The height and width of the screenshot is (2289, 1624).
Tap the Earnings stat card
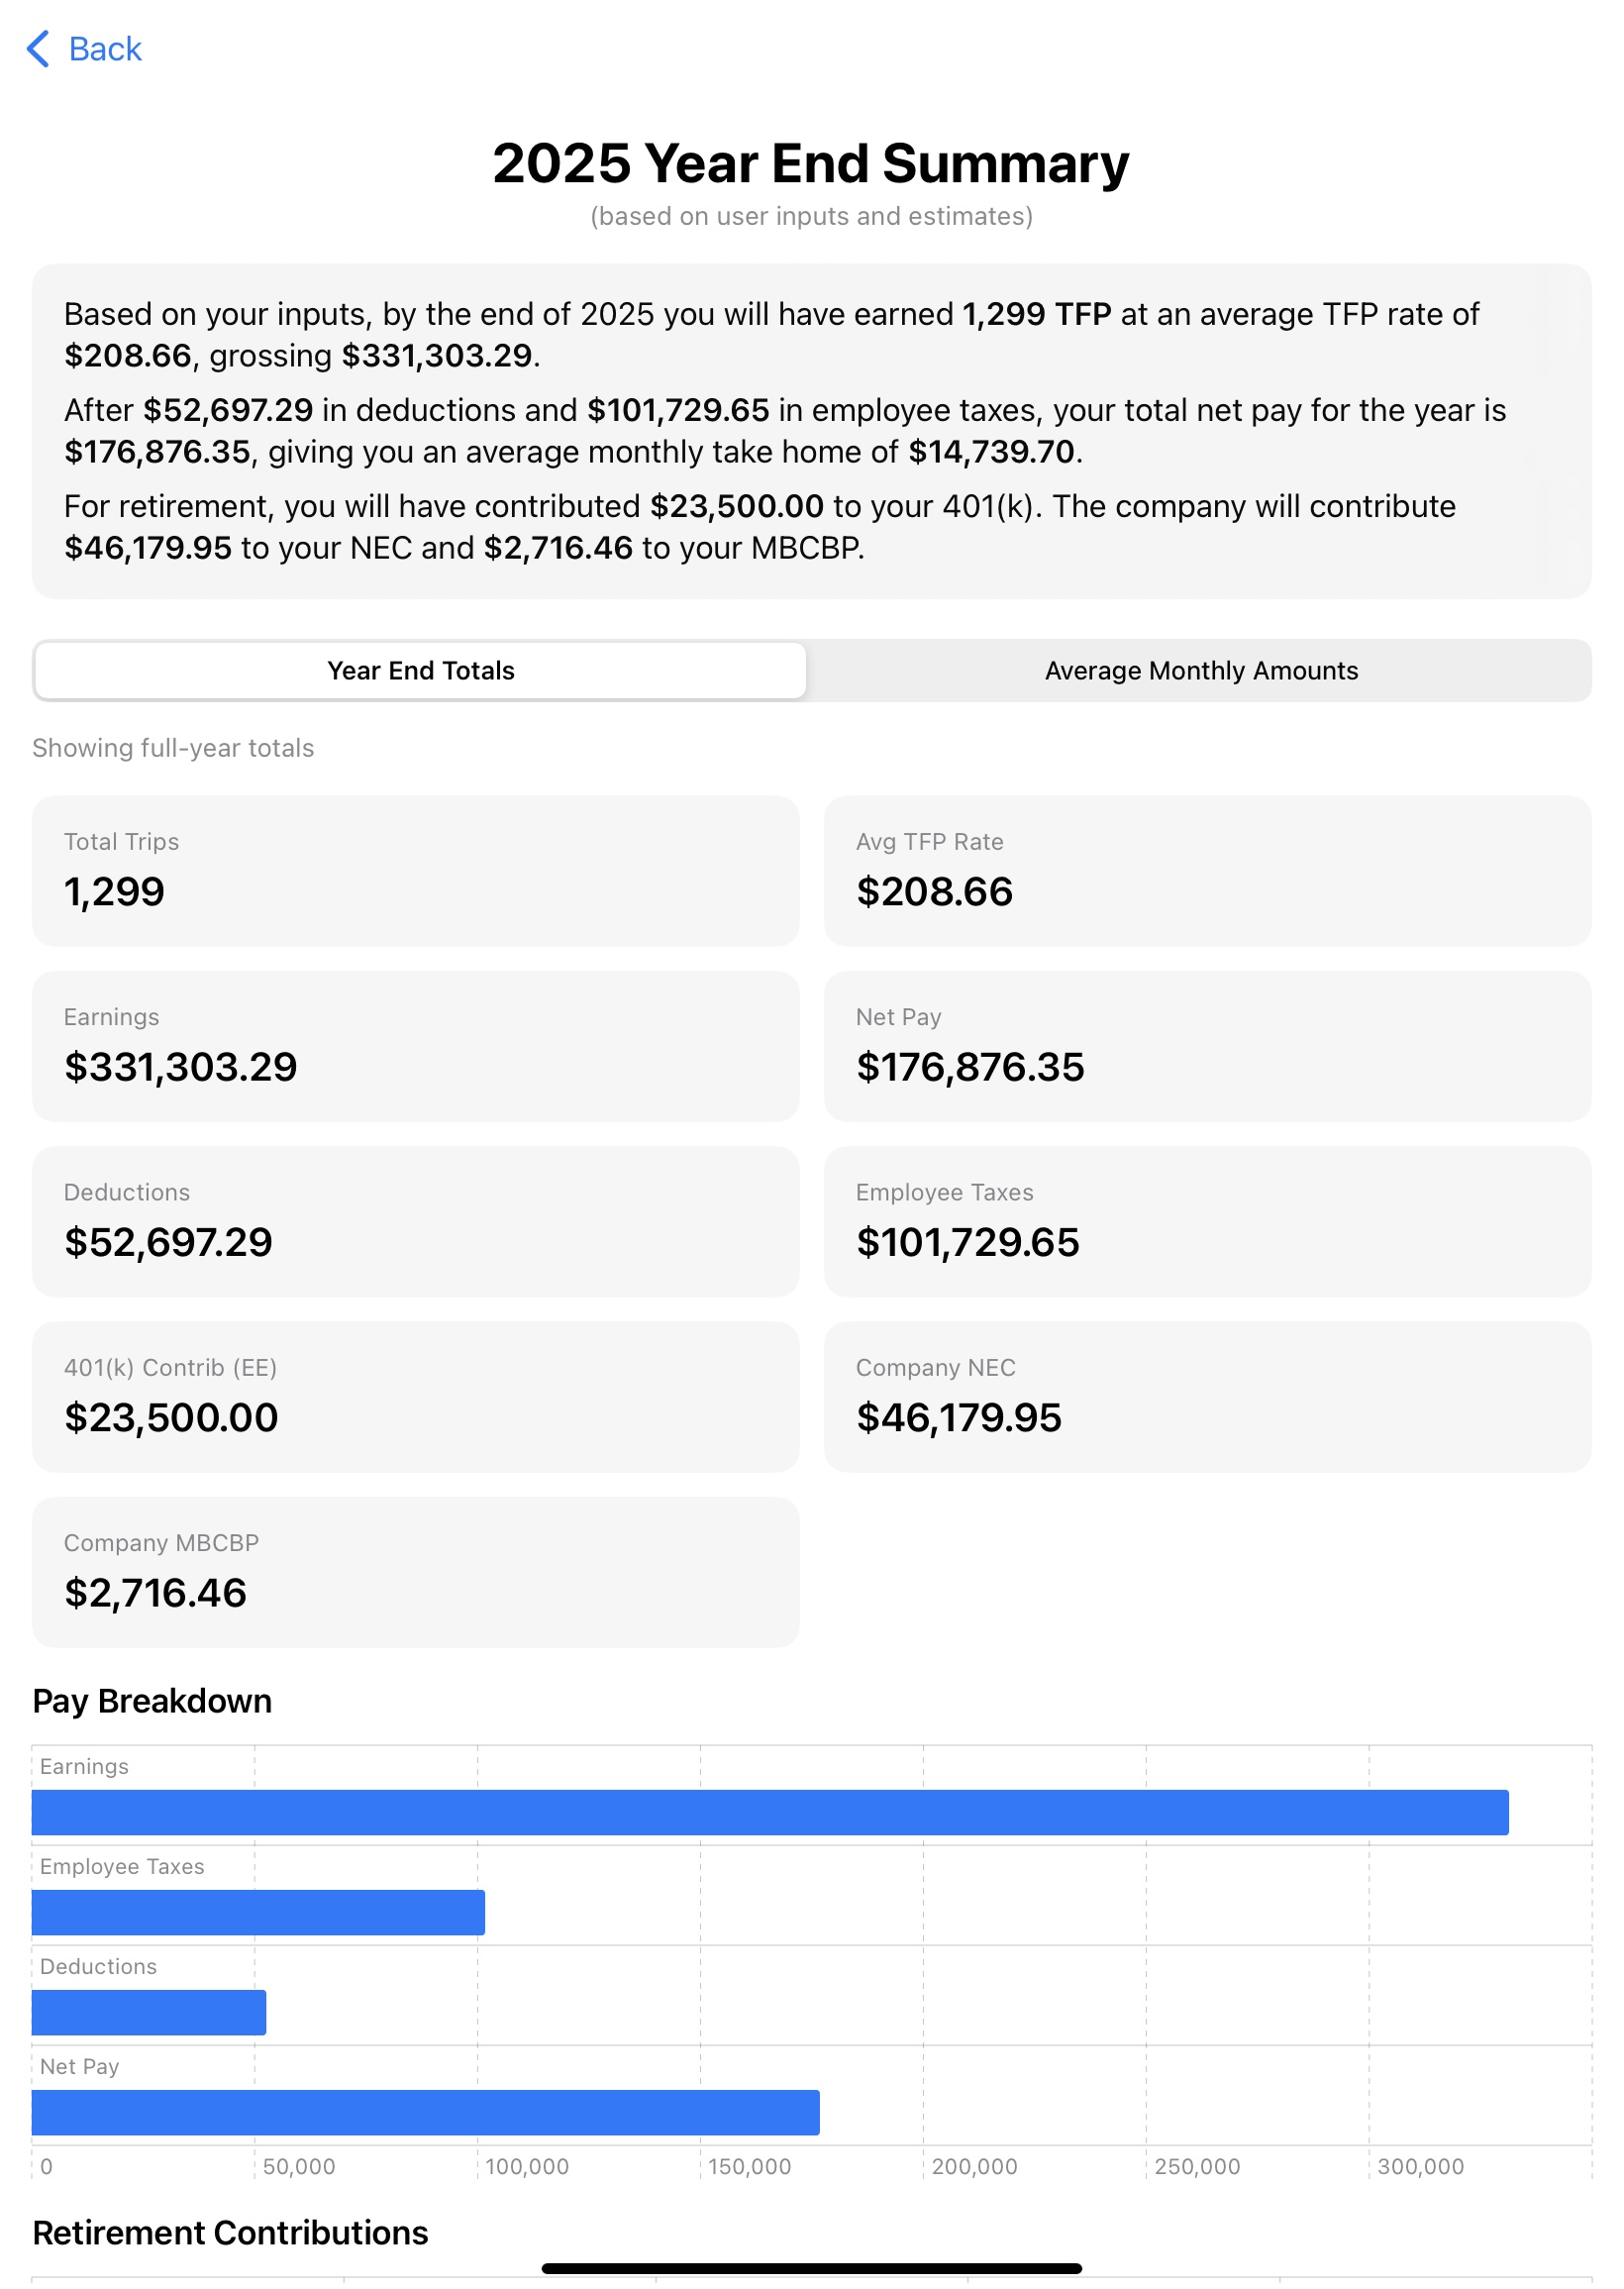416,1045
